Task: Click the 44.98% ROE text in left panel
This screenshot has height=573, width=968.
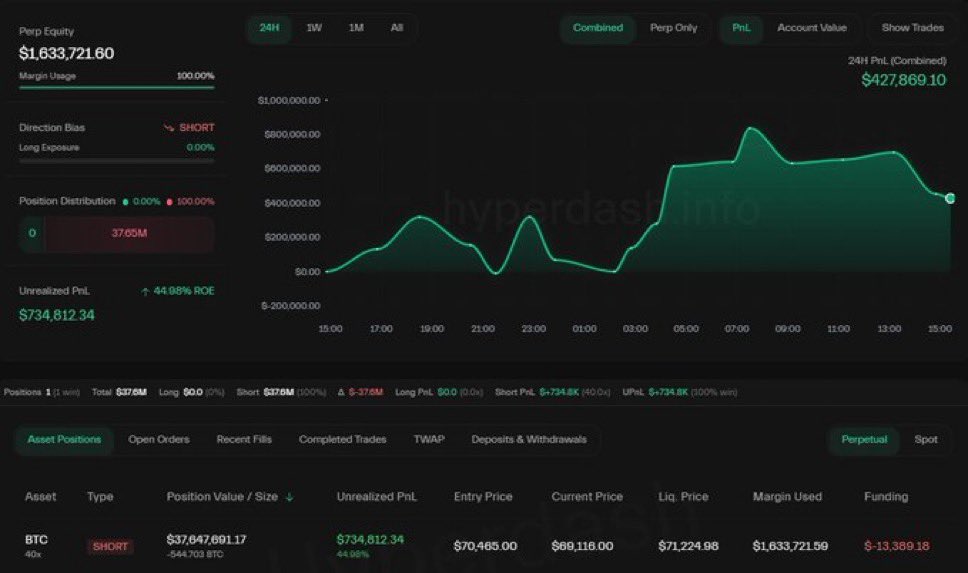Action: pos(184,291)
